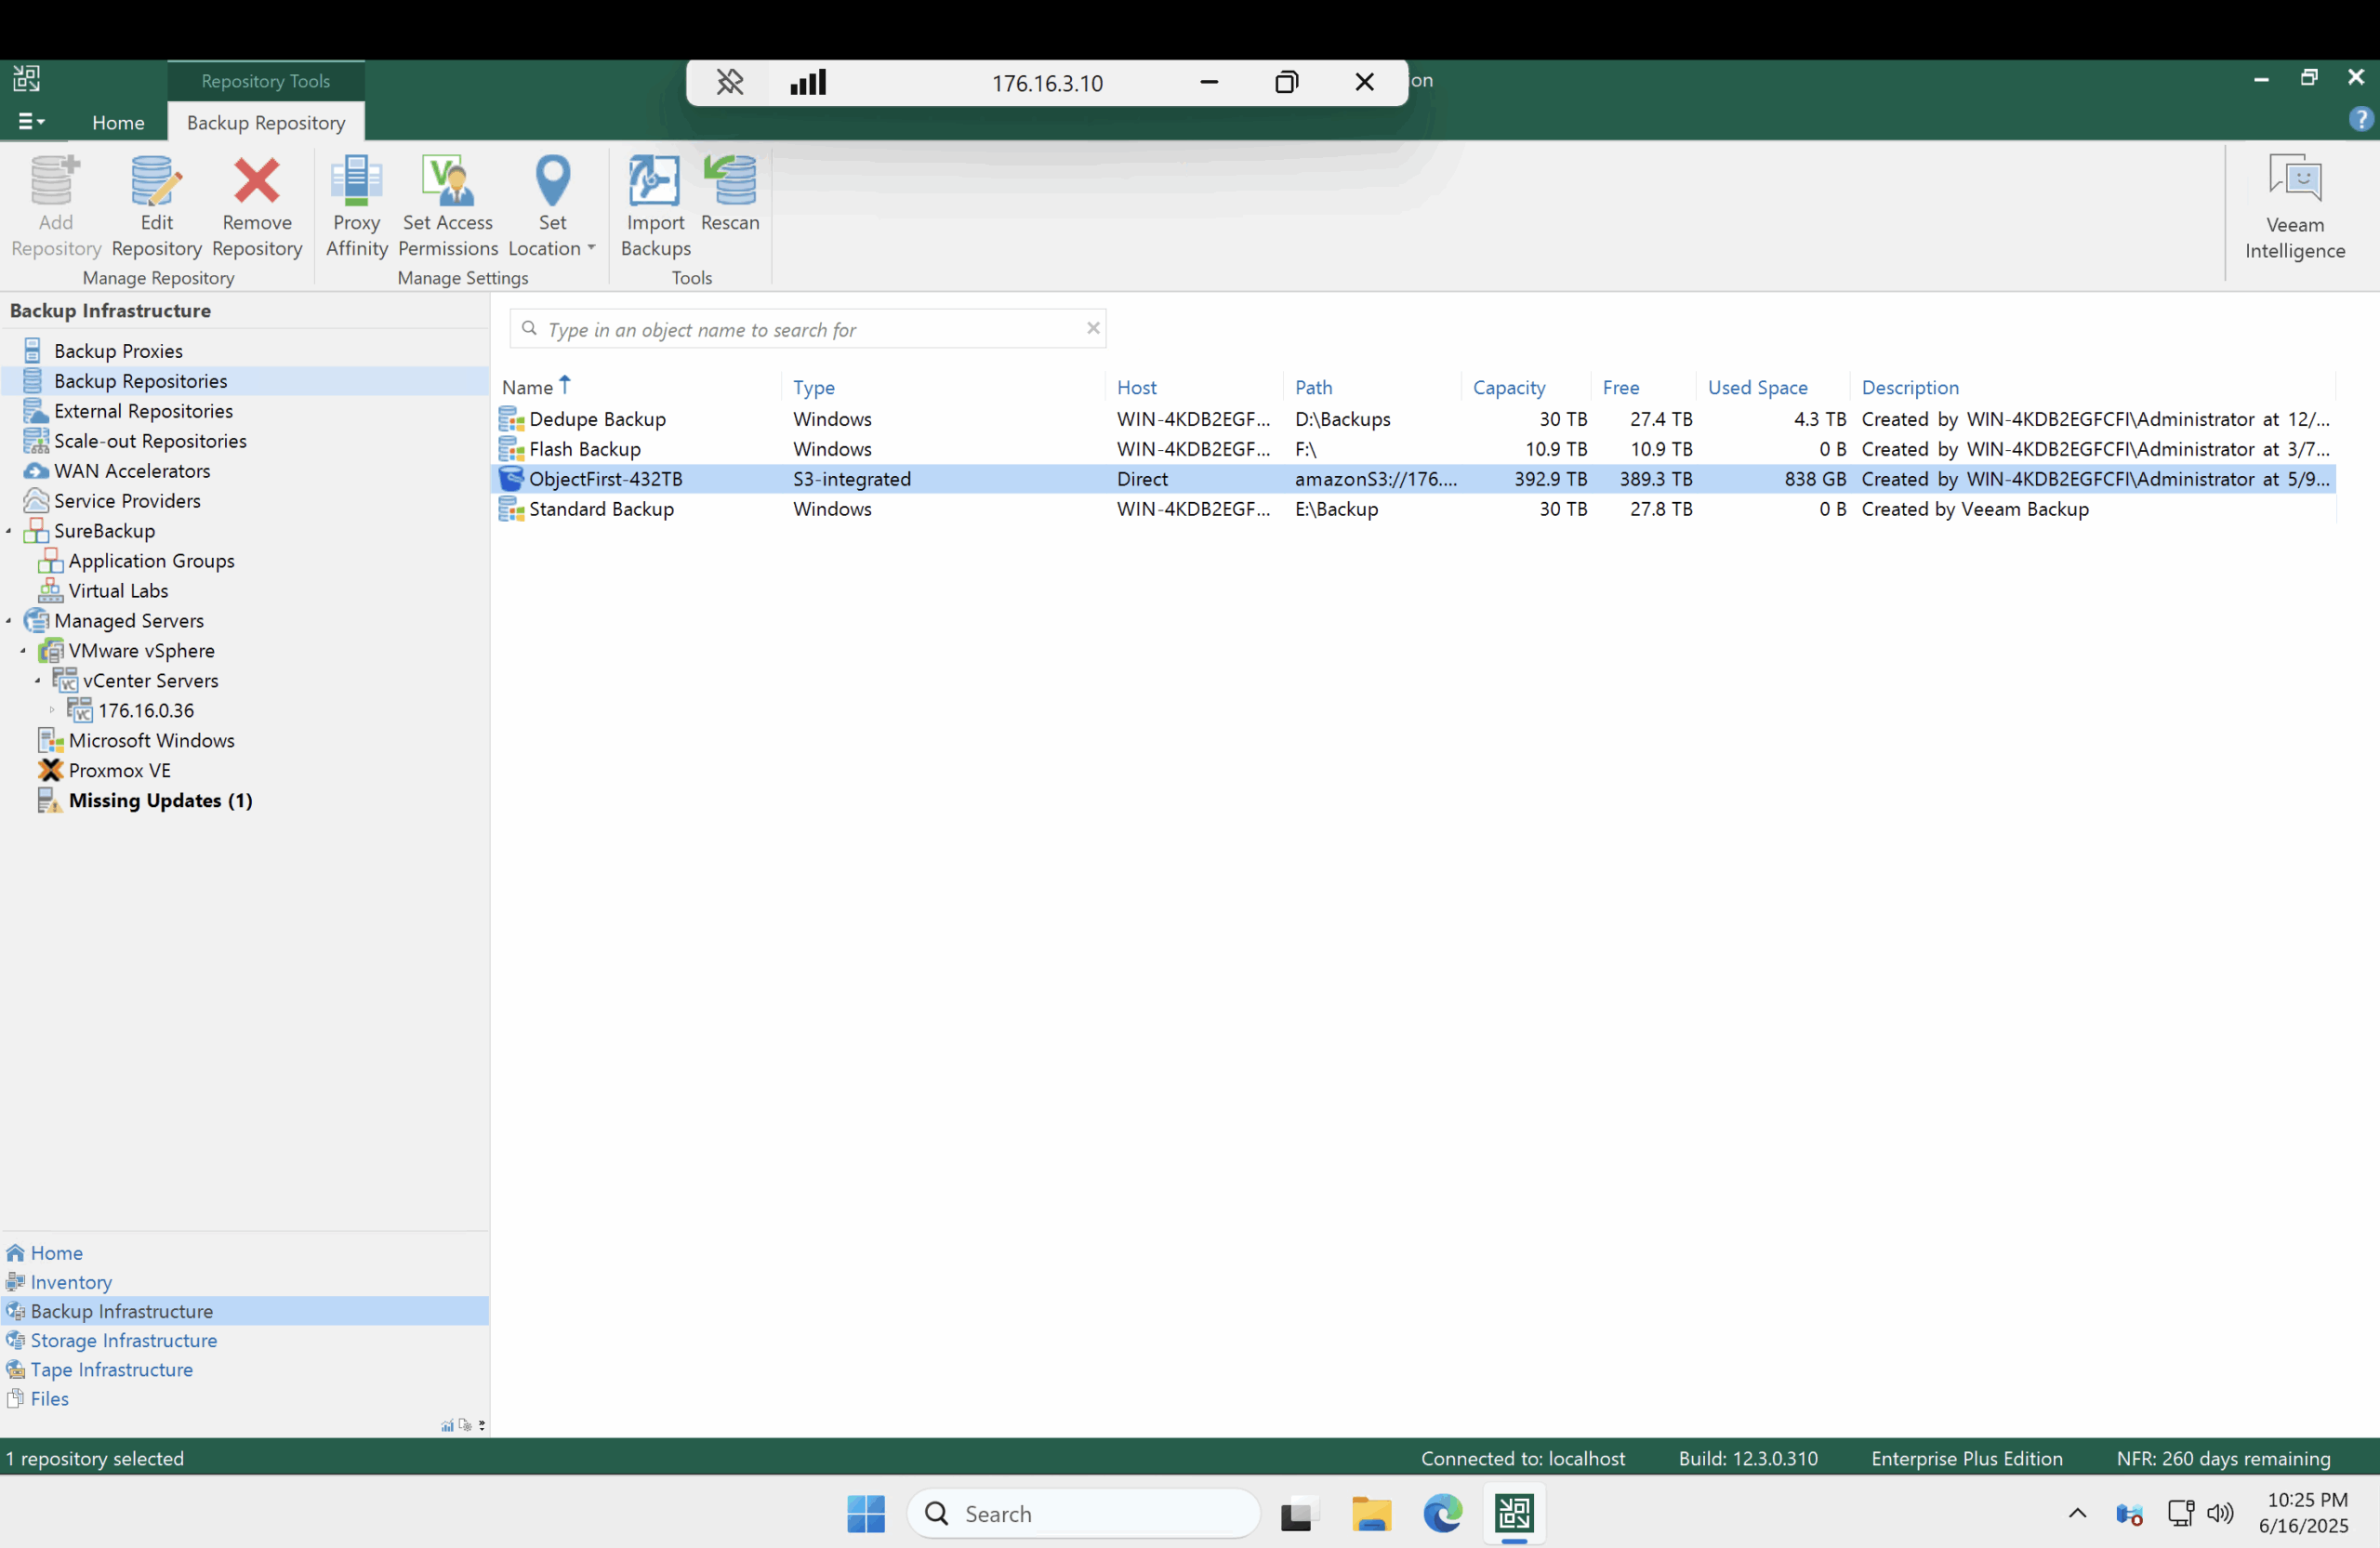
Task: Click the Remove Repository red X icon
Action: coord(257,181)
